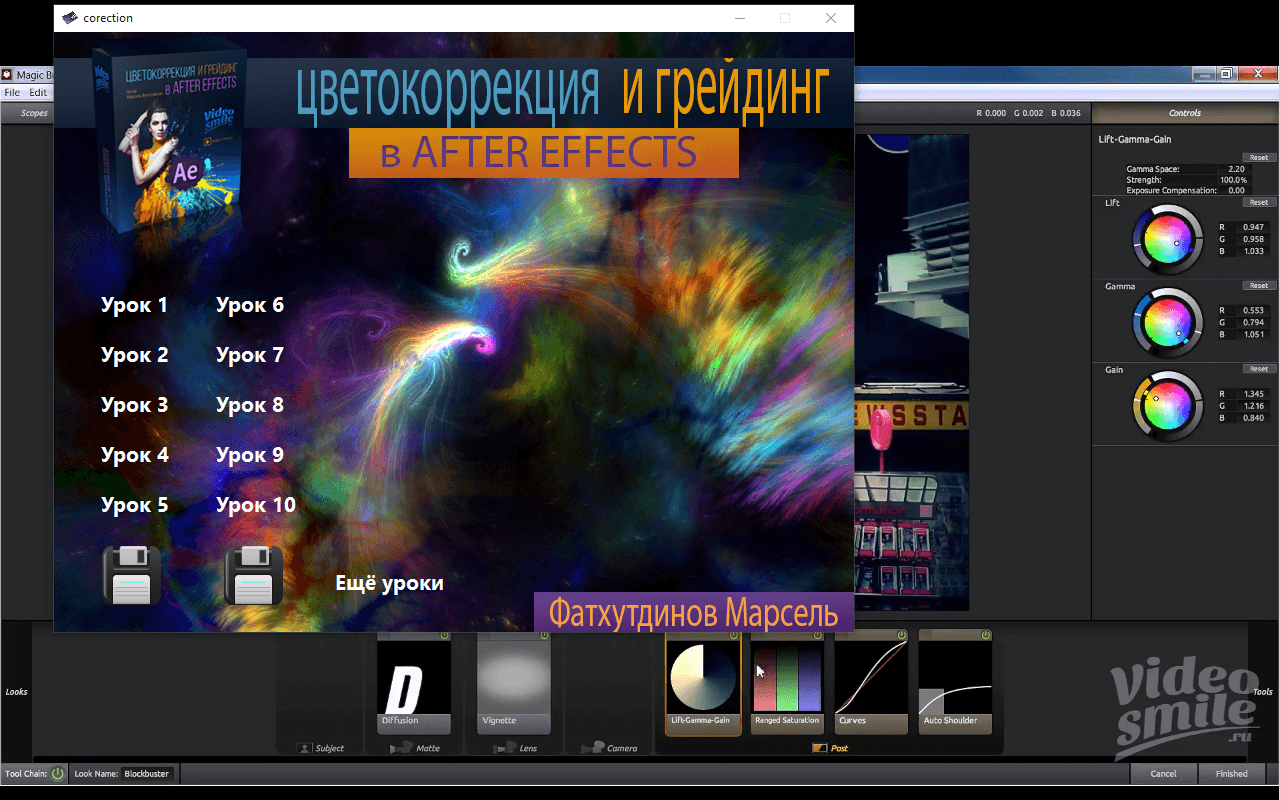
Task: Open lesson Урок 7
Action: coord(250,355)
